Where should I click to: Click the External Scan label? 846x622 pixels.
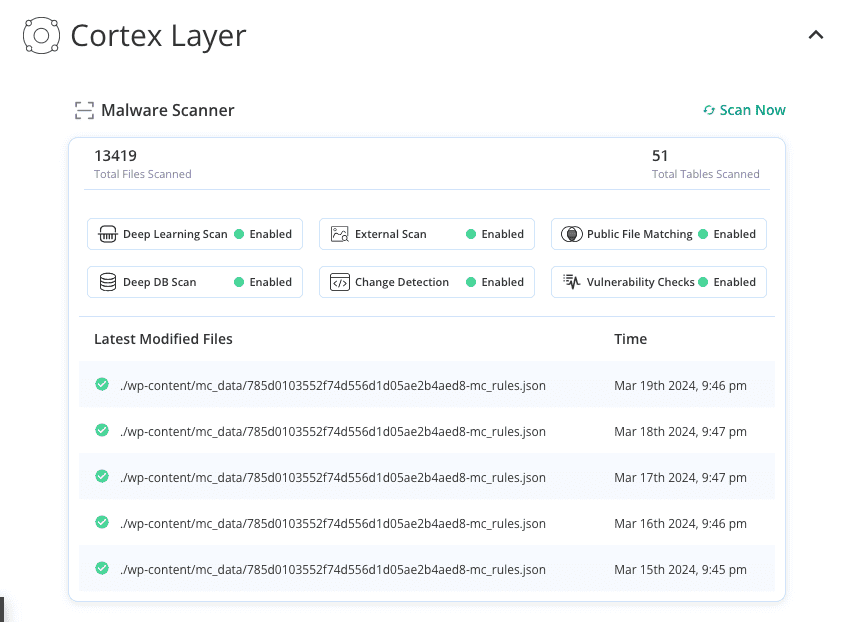click(391, 234)
